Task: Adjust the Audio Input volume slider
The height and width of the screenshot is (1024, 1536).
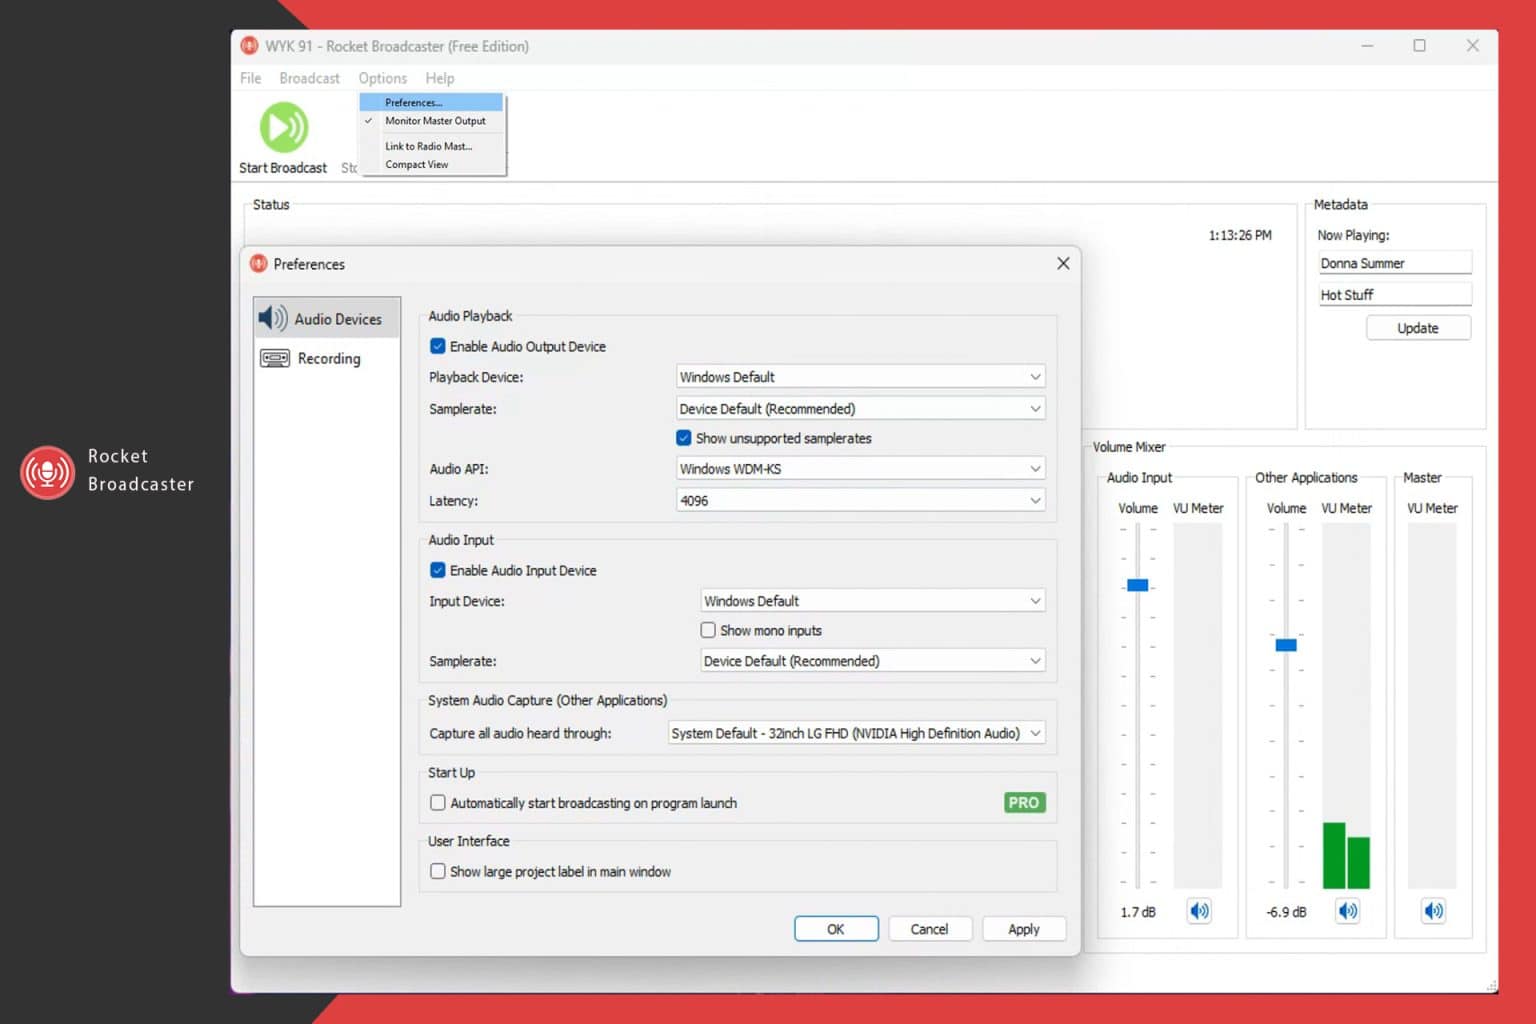Action: coord(1137,584)
